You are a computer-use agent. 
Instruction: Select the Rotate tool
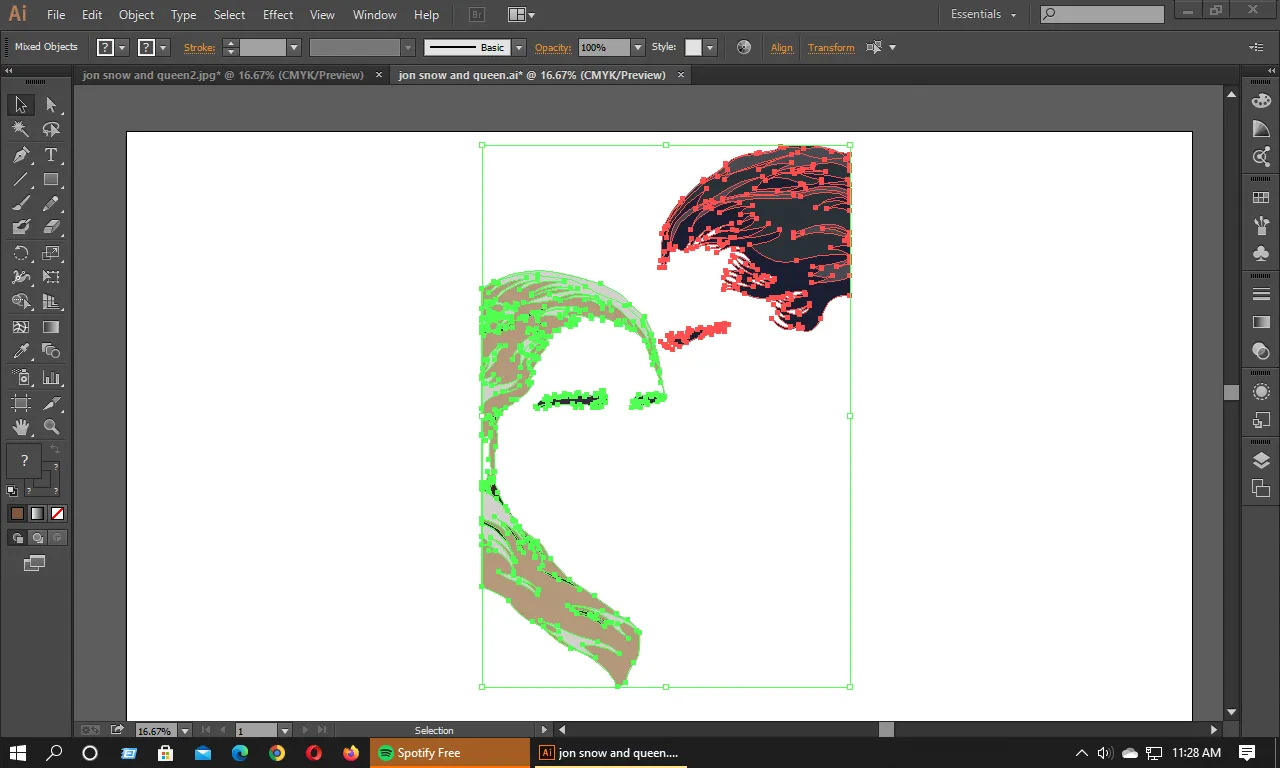[20, 253]
